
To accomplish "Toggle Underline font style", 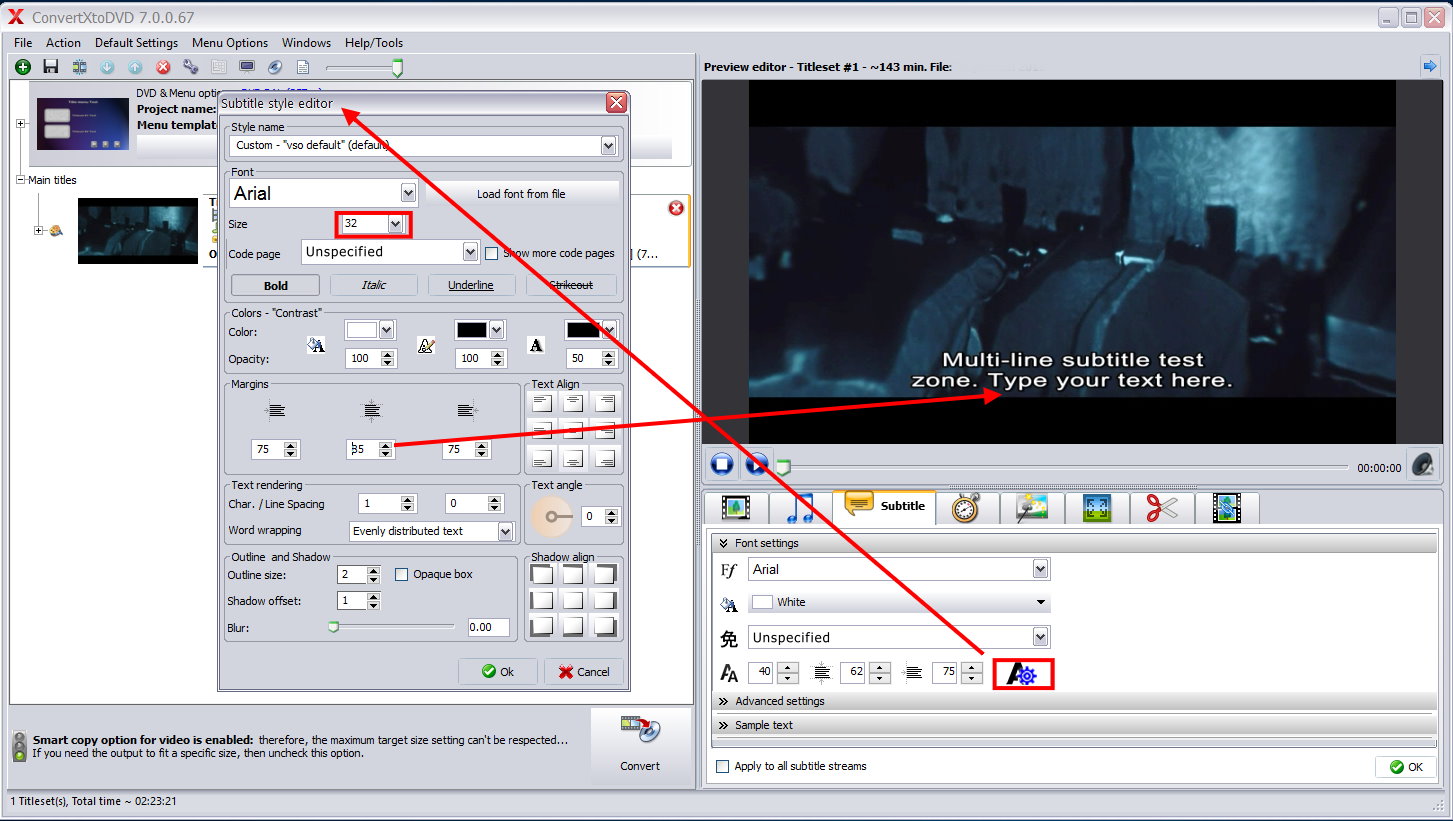I will pos(471,285).
